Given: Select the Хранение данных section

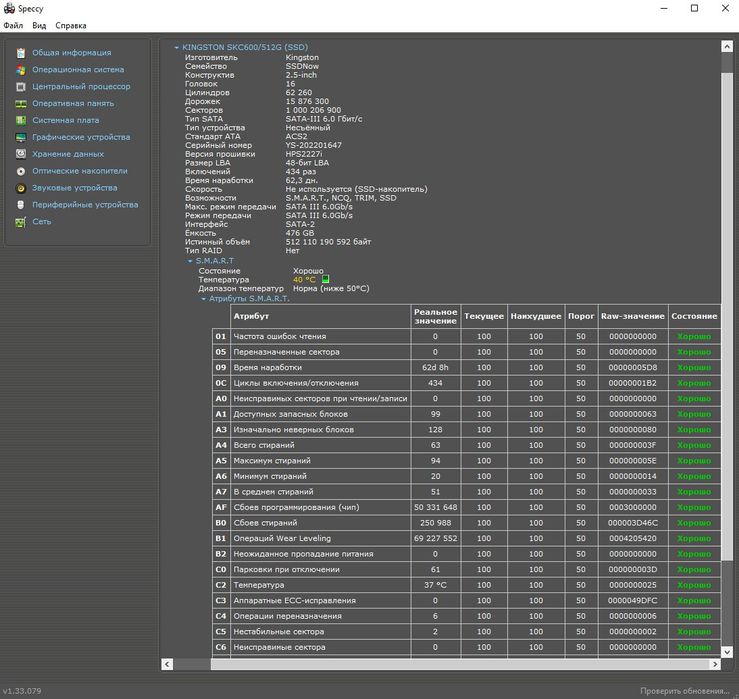Looking at the screenshot, I should point(68,154).
